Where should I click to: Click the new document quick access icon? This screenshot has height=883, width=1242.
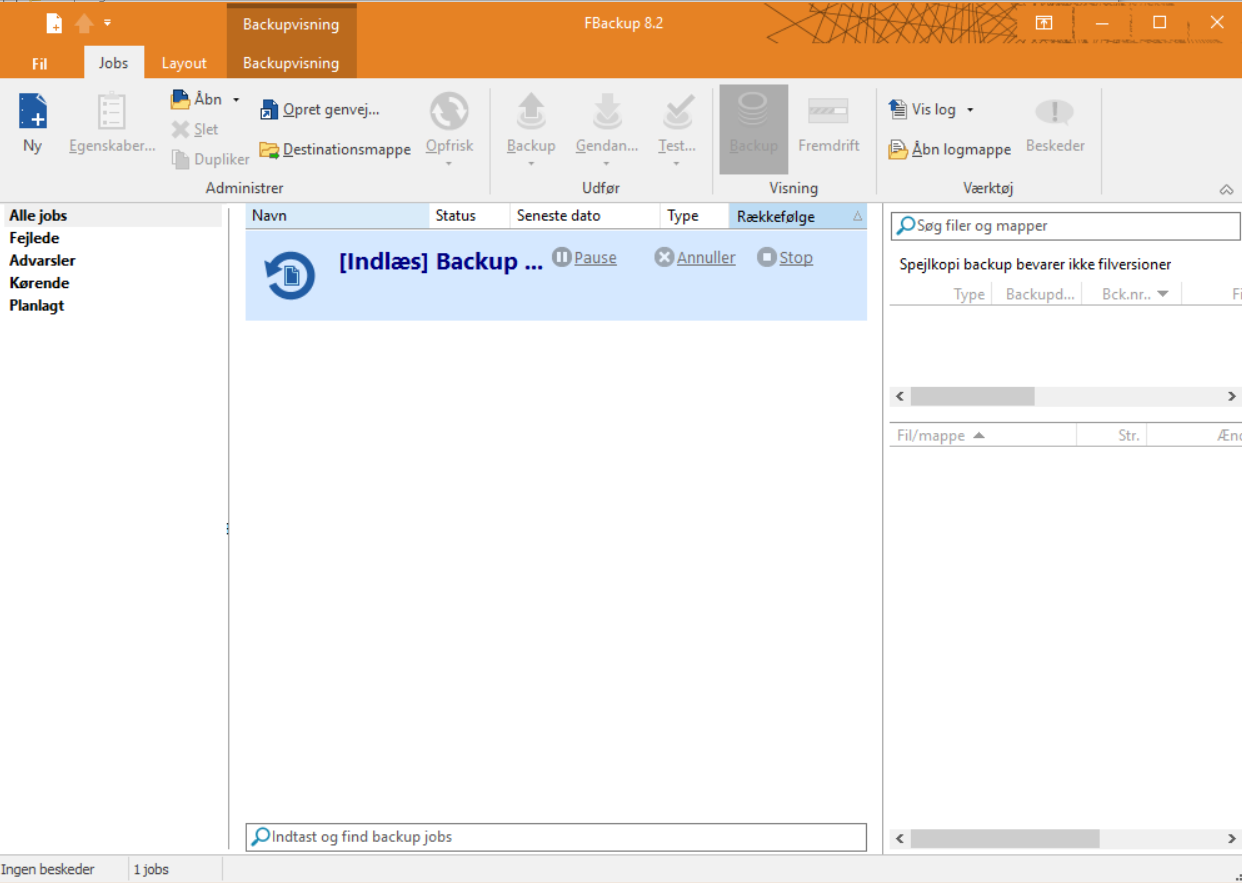pos(54,23)
